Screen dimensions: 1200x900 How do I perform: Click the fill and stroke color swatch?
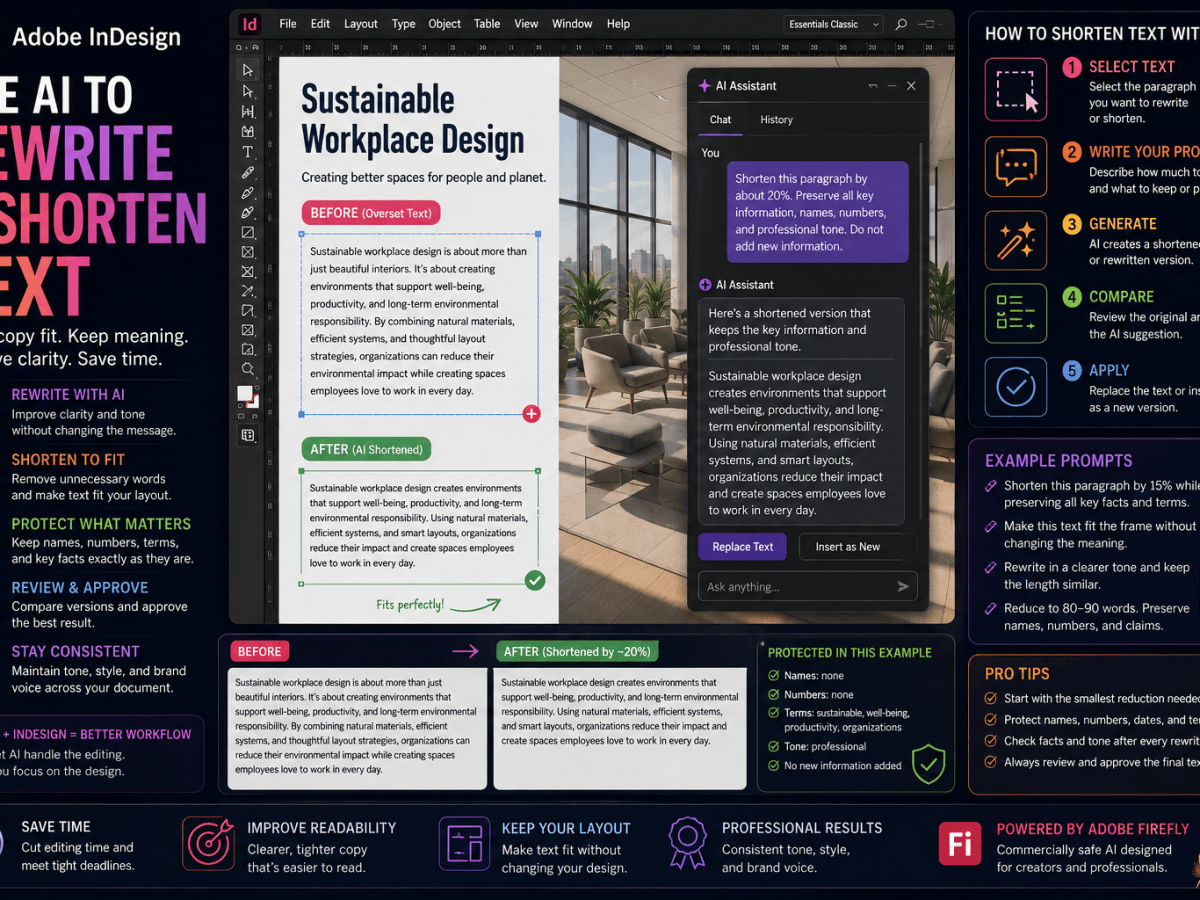[x=247, y=397]
